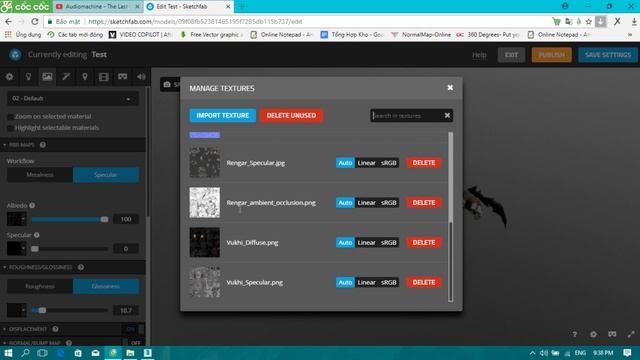
Task: Open the Materials image tab
Action: tap(47, 77)
